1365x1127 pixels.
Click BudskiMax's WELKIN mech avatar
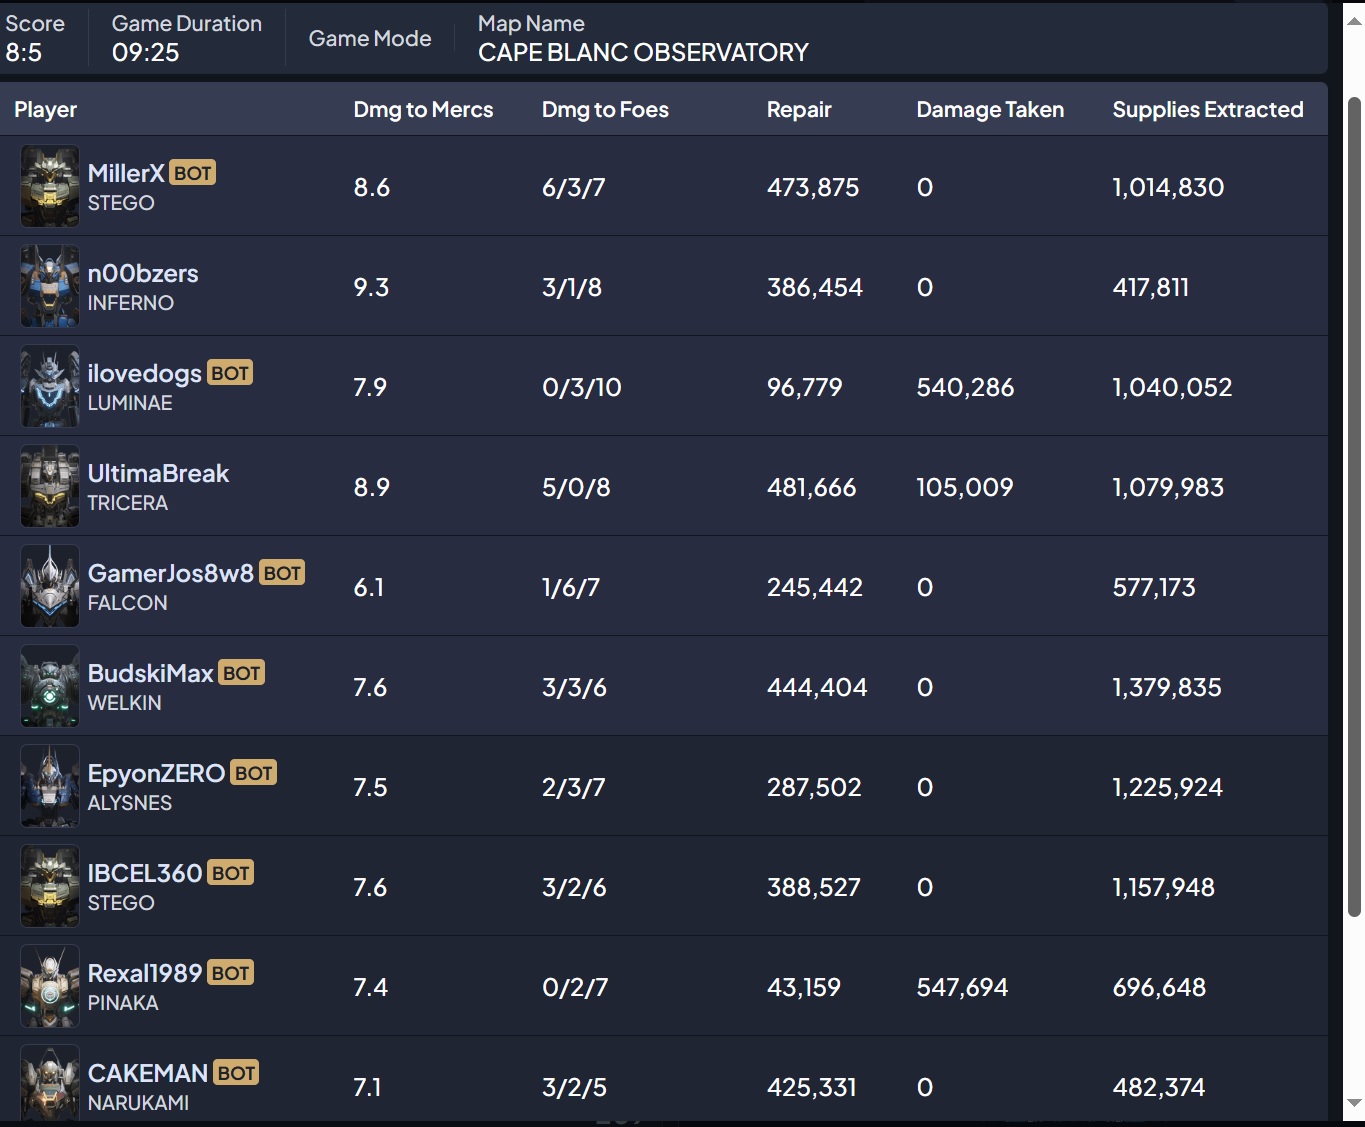tap(50, 686)
